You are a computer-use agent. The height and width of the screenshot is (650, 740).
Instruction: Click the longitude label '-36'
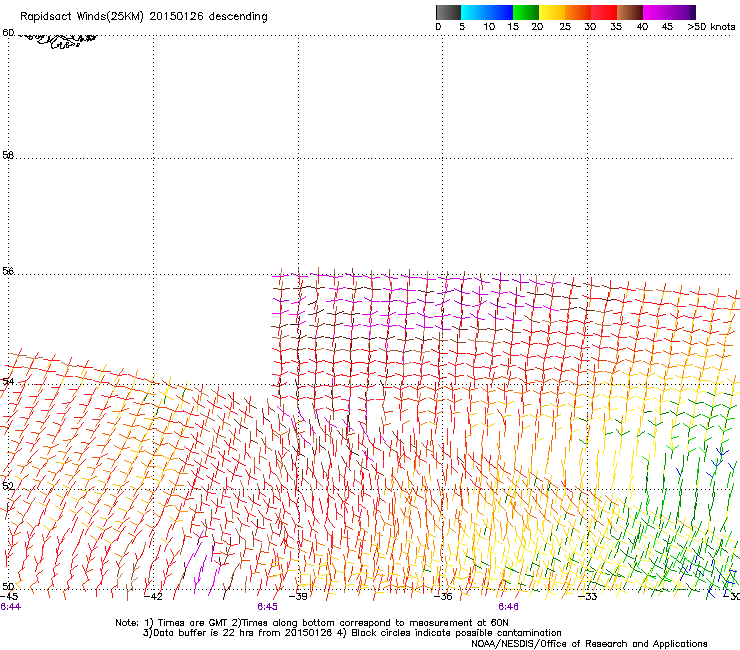[443, 597]
